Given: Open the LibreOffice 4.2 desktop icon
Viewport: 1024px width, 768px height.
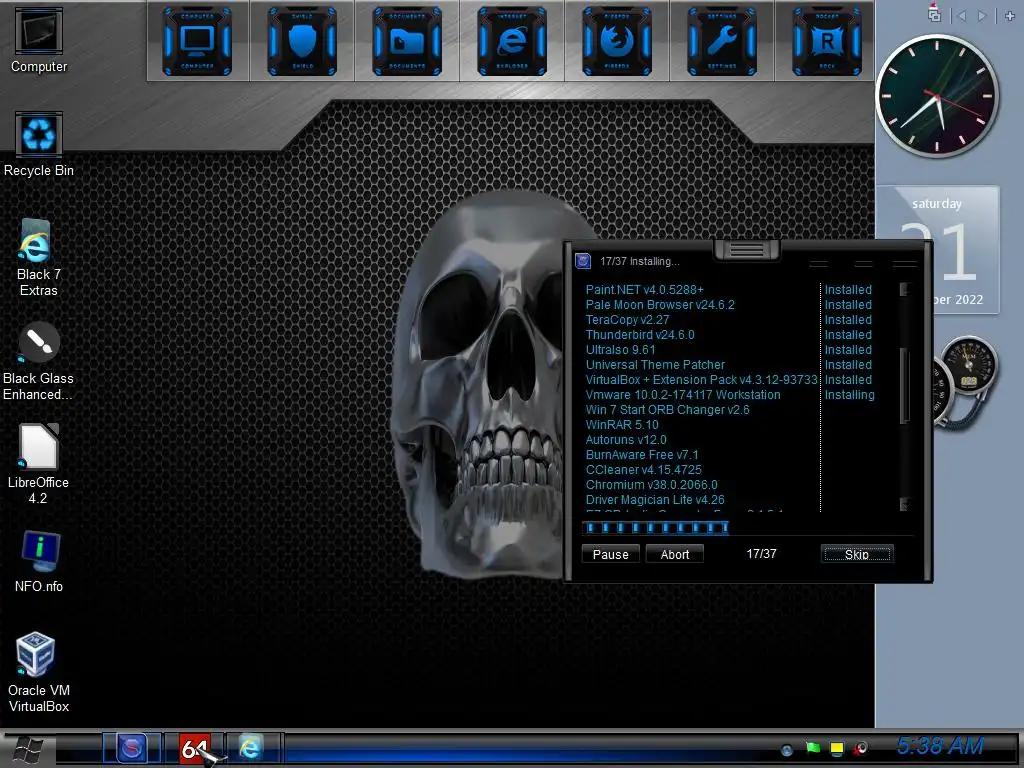Looking at the screenshot, I should coord(38,464).
